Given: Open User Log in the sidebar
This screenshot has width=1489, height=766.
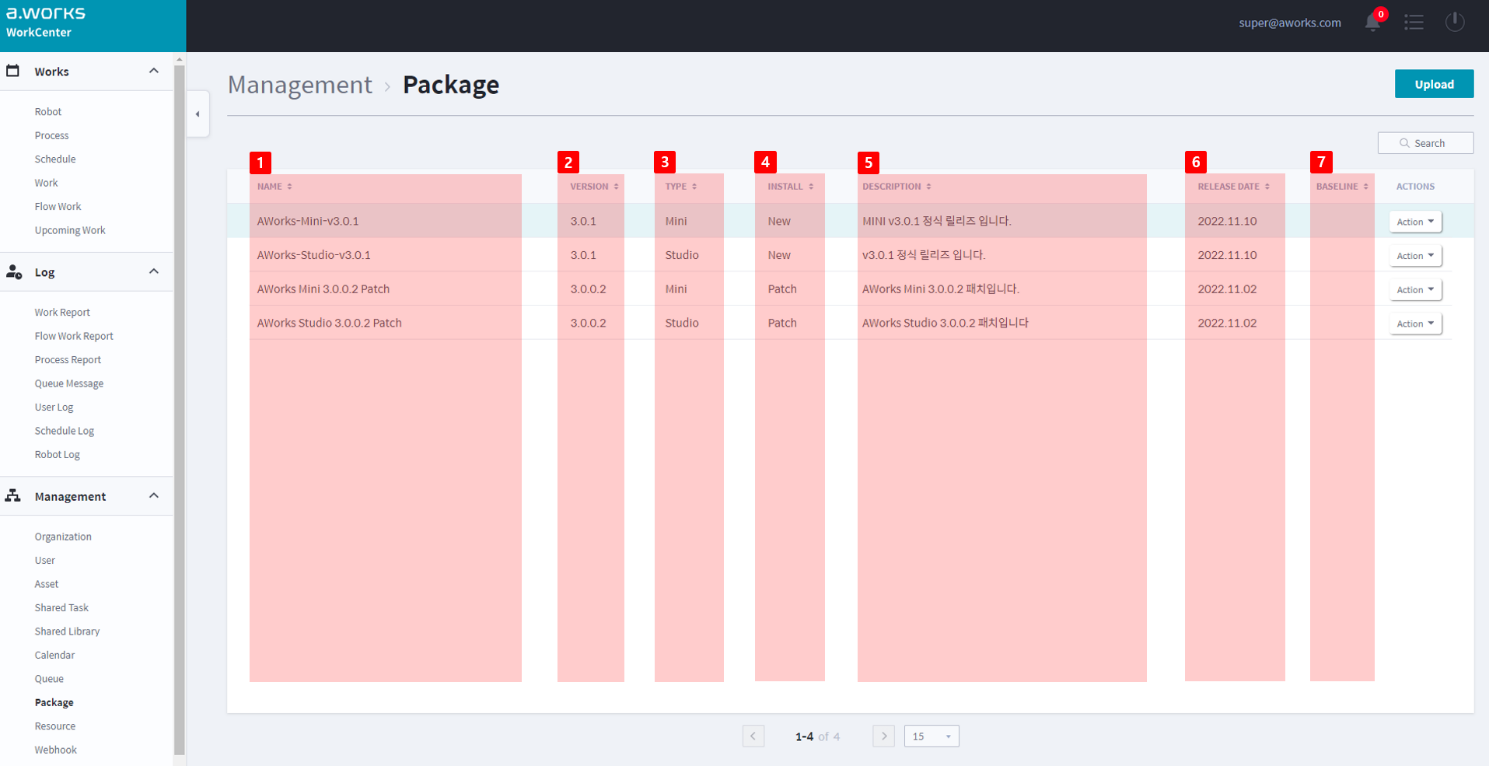Looking at the screenshot, I should (54, 407).
